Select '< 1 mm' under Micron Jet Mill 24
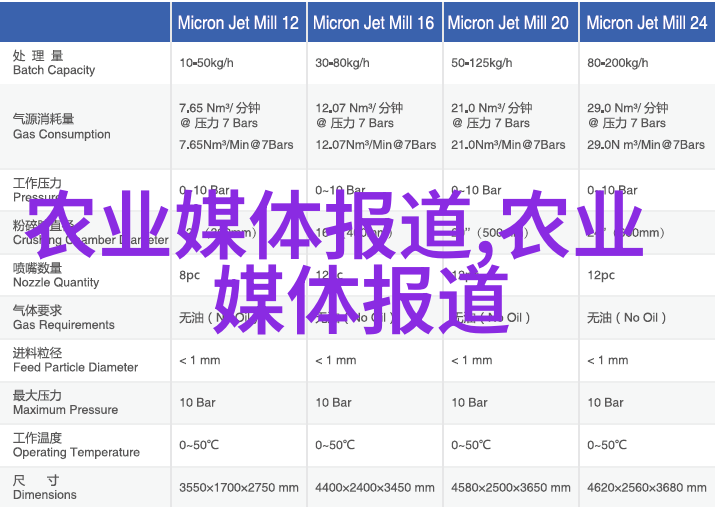The height and width of the screenshot is (507, 722). click(607, 360)
